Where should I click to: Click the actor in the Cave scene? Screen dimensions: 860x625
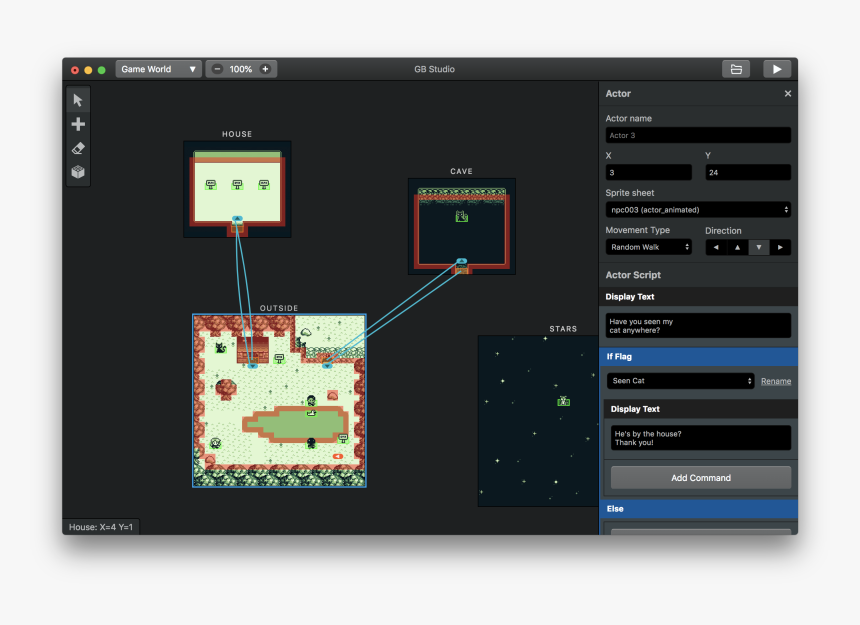(462, 217)
